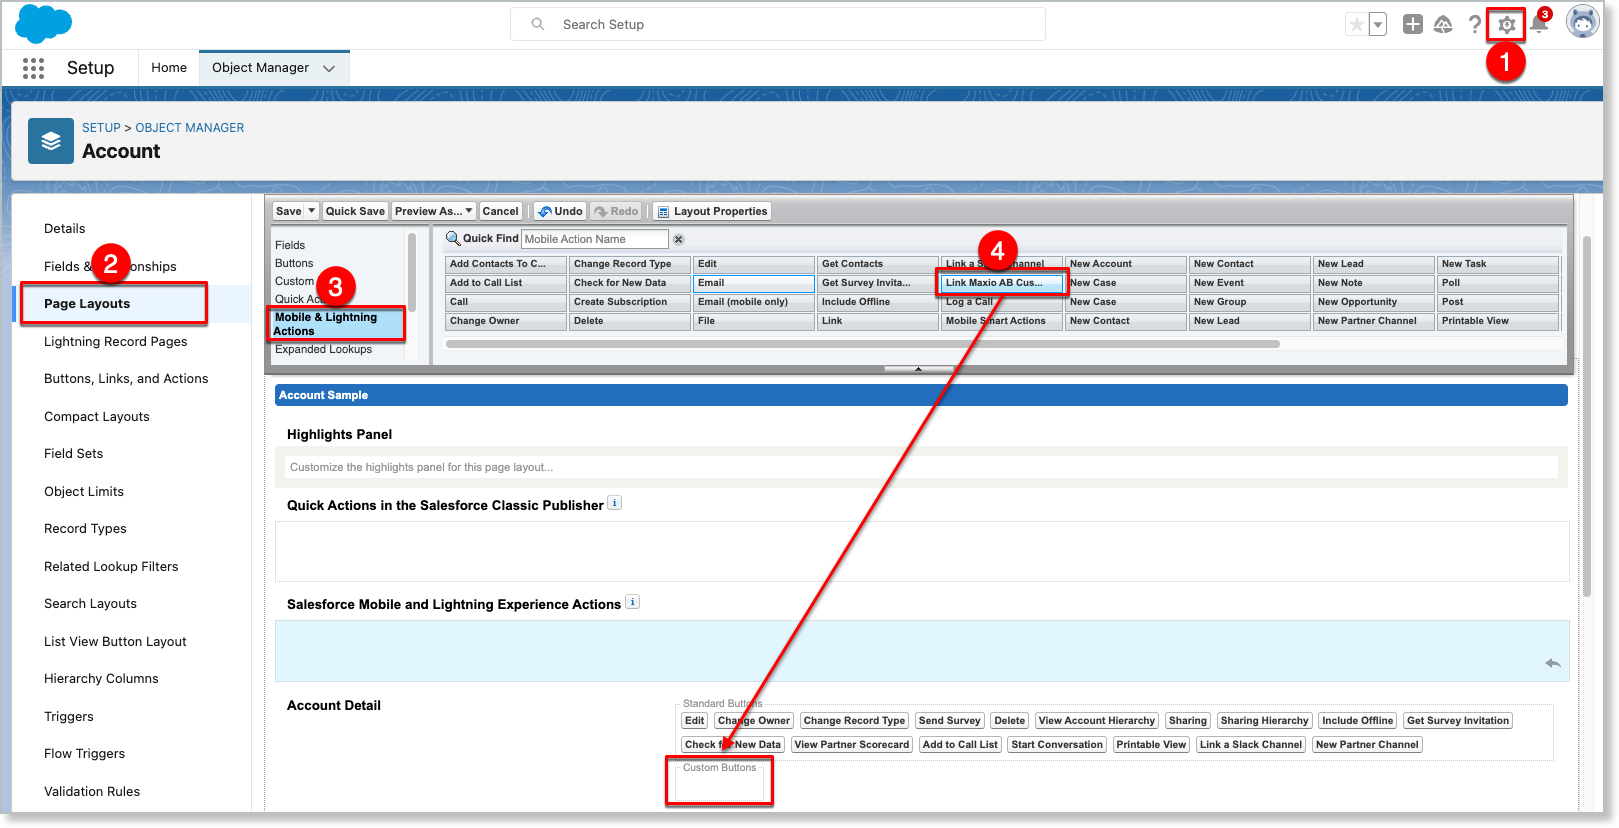The height and width of the screenshot is (828, 1619).
Task: Select Mobile & Lightning Actions category
Action: pos(337,324)
